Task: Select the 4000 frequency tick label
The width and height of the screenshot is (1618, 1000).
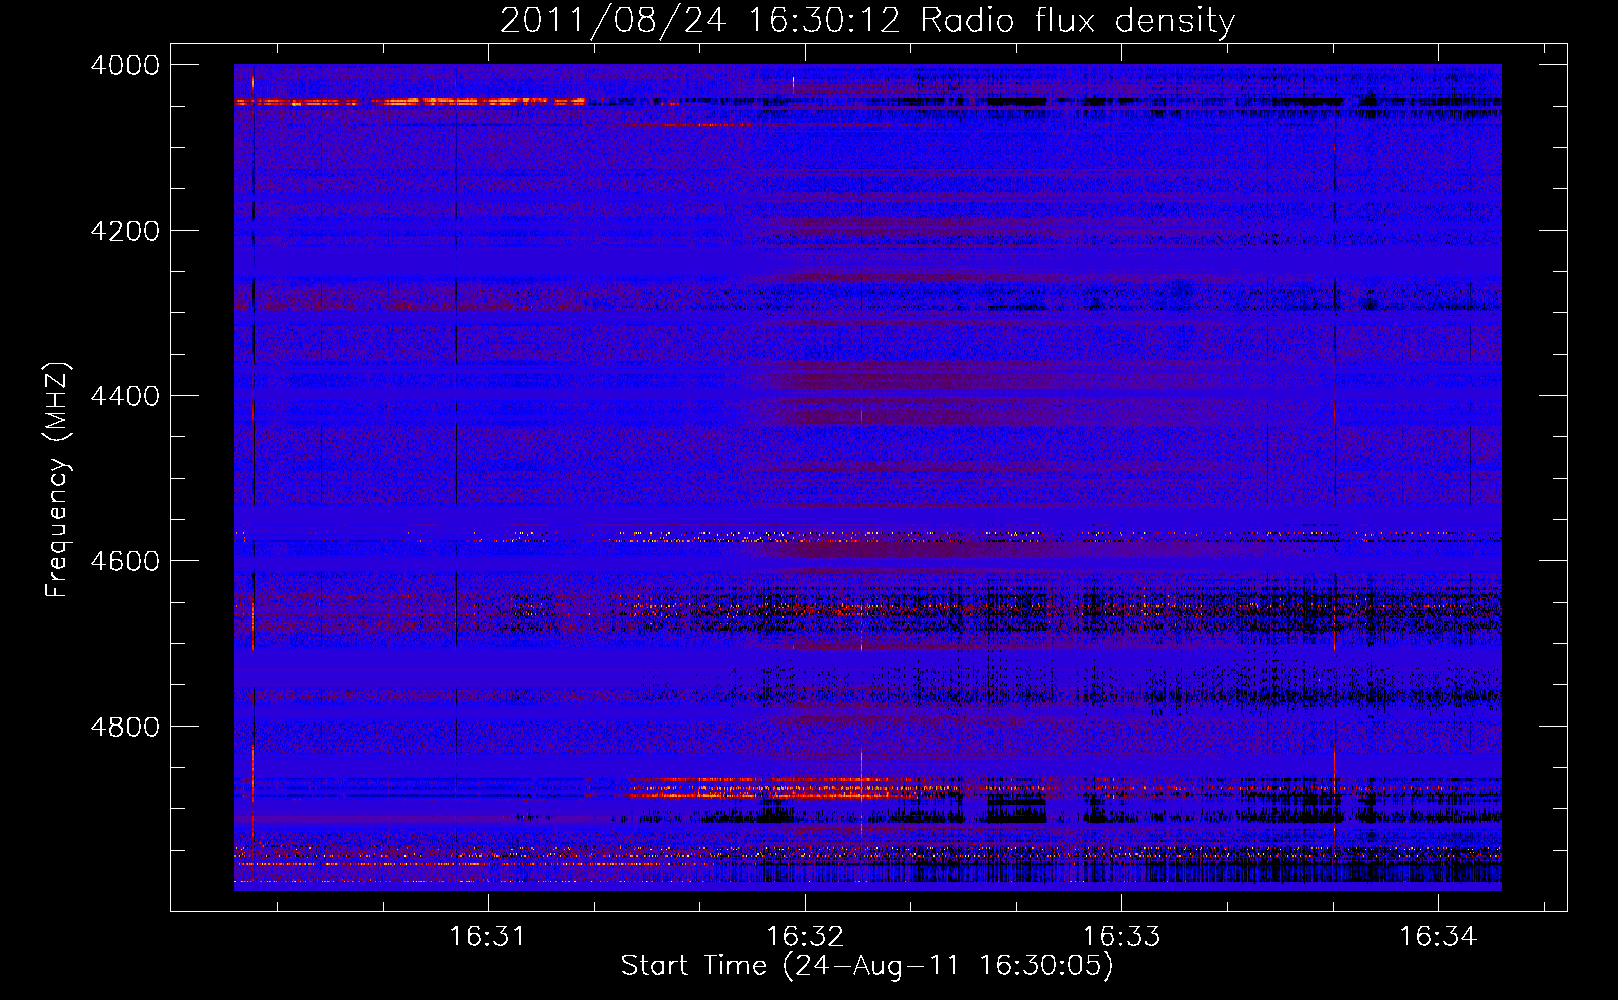Action: click(x=125, y=65)
